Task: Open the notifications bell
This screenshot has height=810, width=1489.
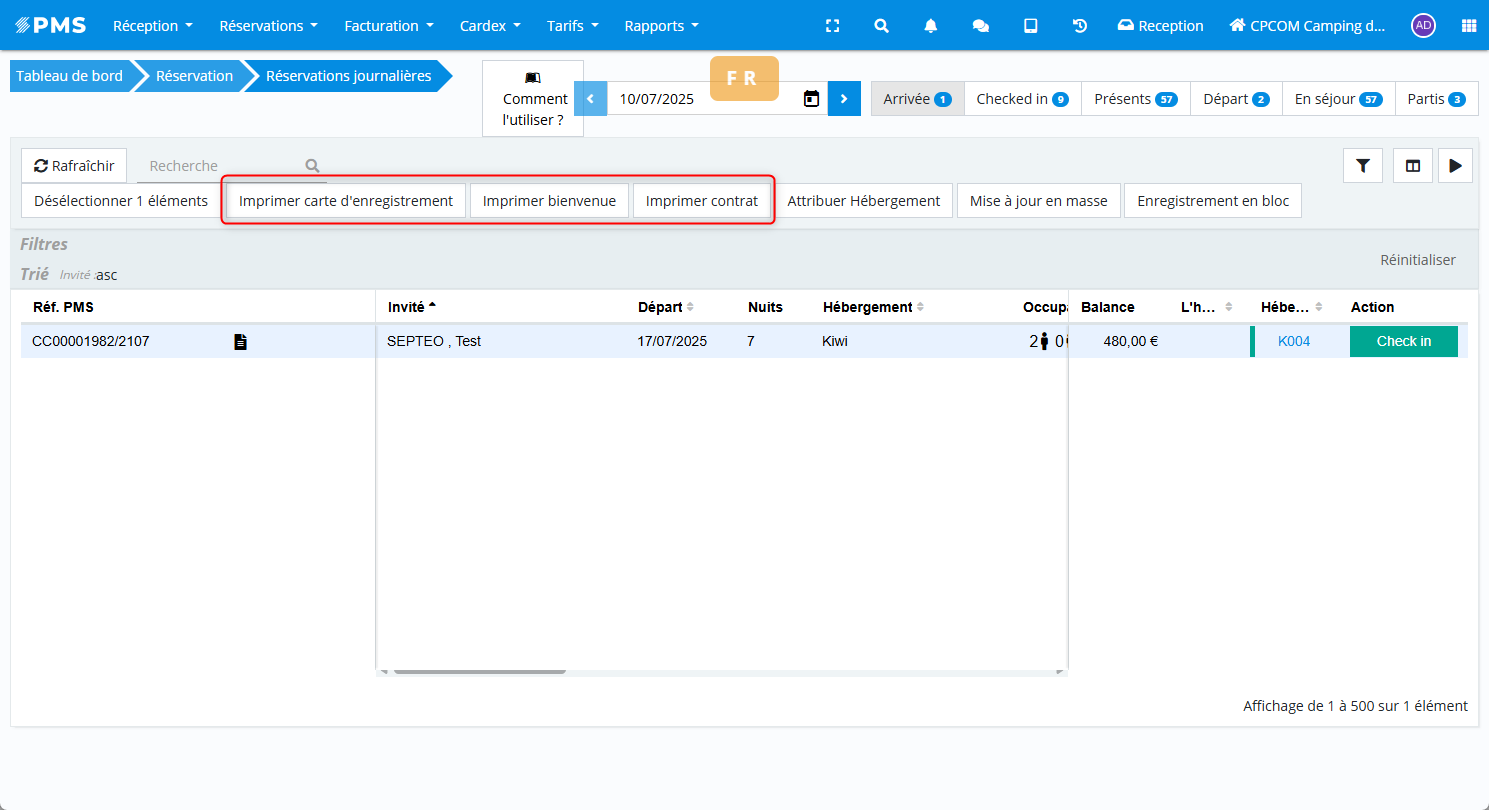Action: pyautogui.click(x=931, y=26)
